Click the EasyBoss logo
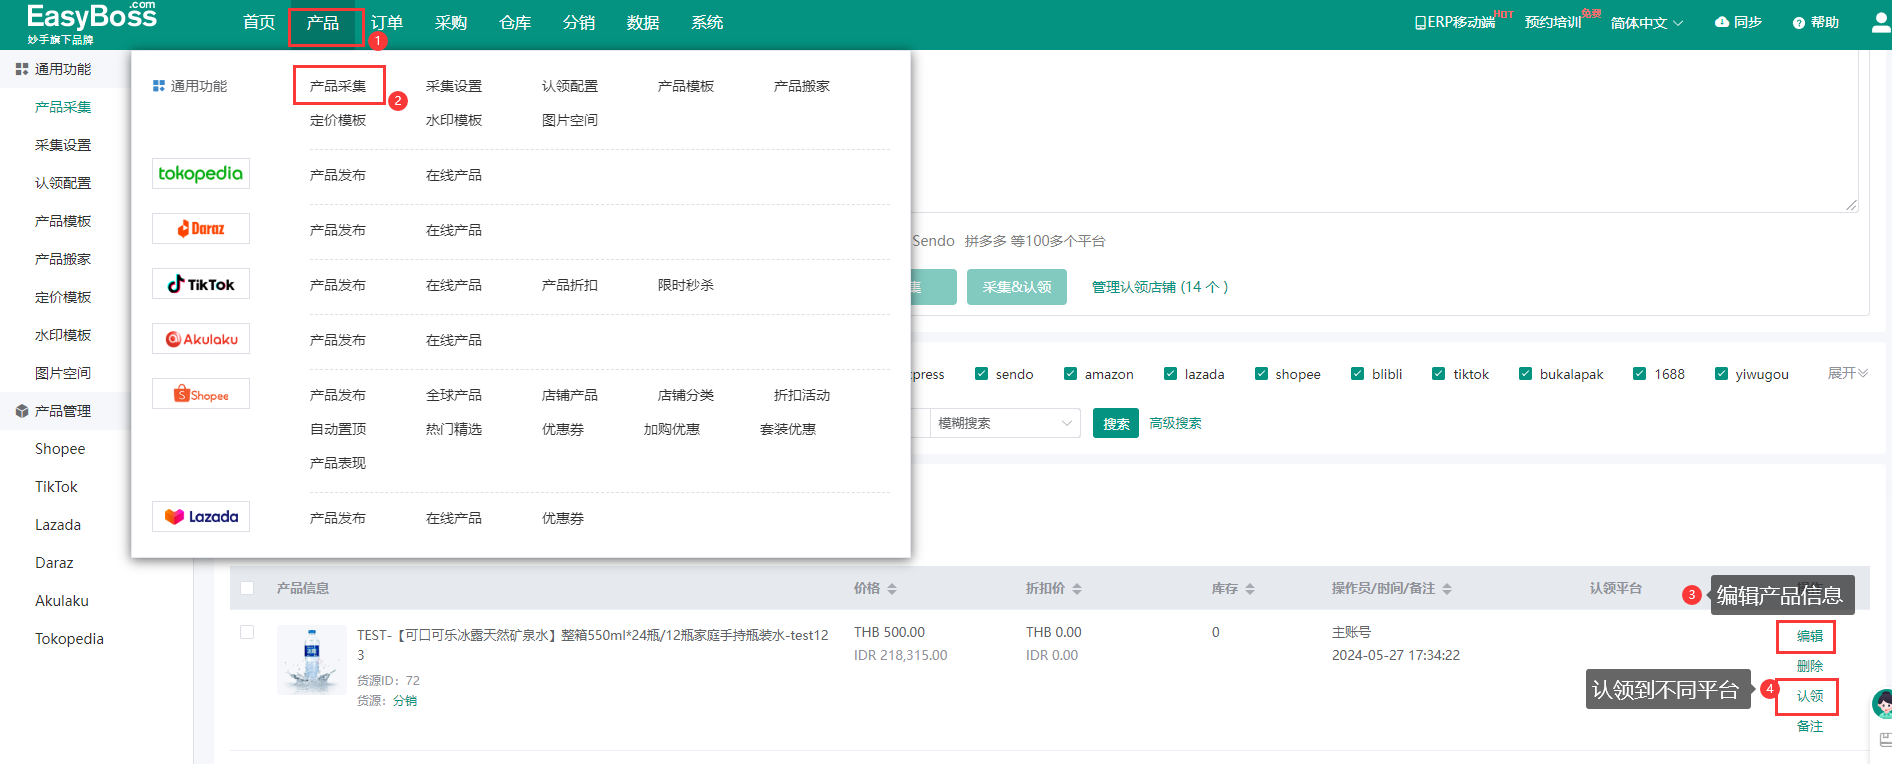 point(91,22)
